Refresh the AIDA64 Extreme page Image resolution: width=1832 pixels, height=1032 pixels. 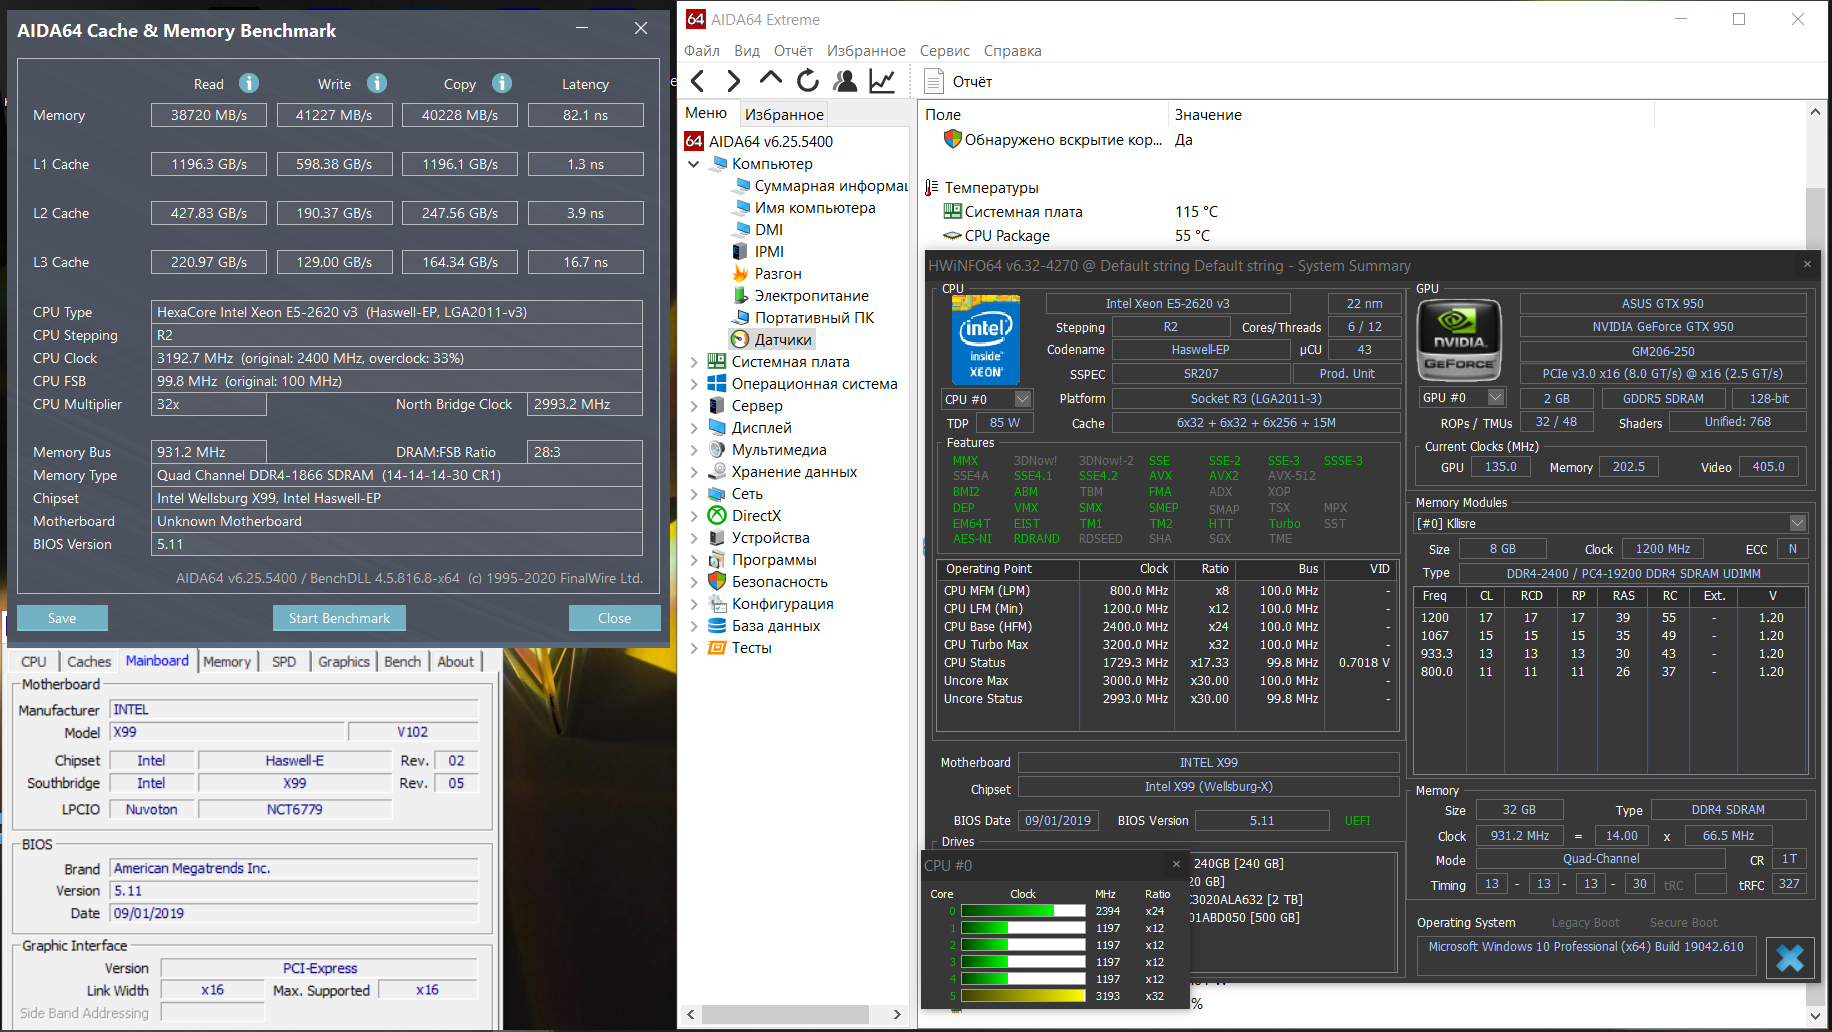point(808,81)
